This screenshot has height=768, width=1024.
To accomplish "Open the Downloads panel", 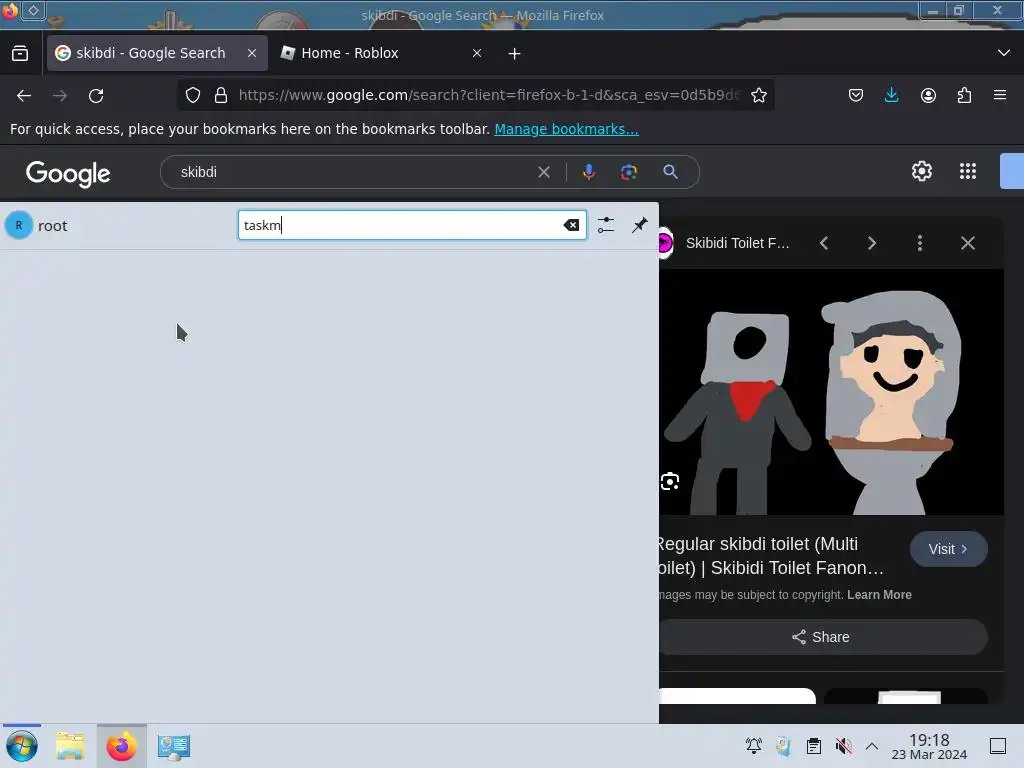I will (891, 95).
